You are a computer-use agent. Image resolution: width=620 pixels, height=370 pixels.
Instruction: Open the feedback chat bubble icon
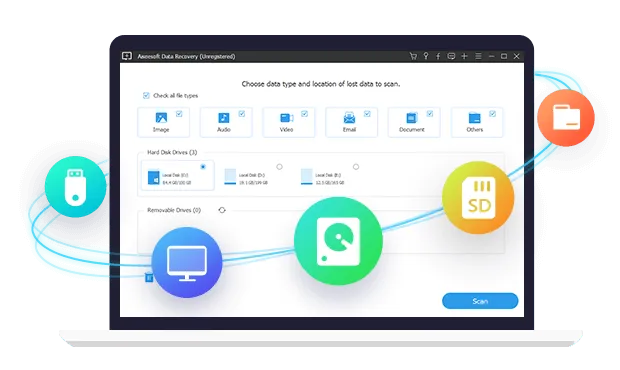click(x=451, y=57)
